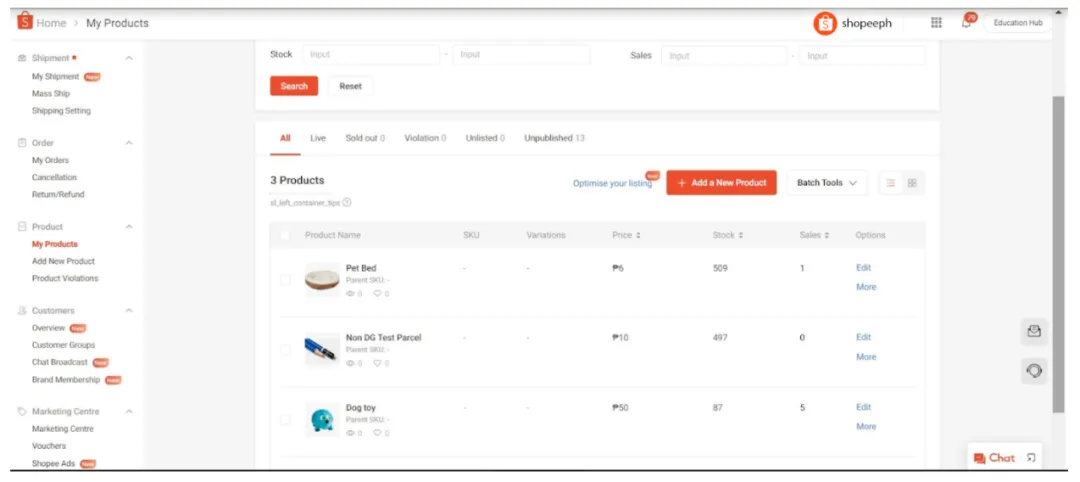Collapse the Customers sidebar section
1080x482 pixels.
click(x=129, y=311)
